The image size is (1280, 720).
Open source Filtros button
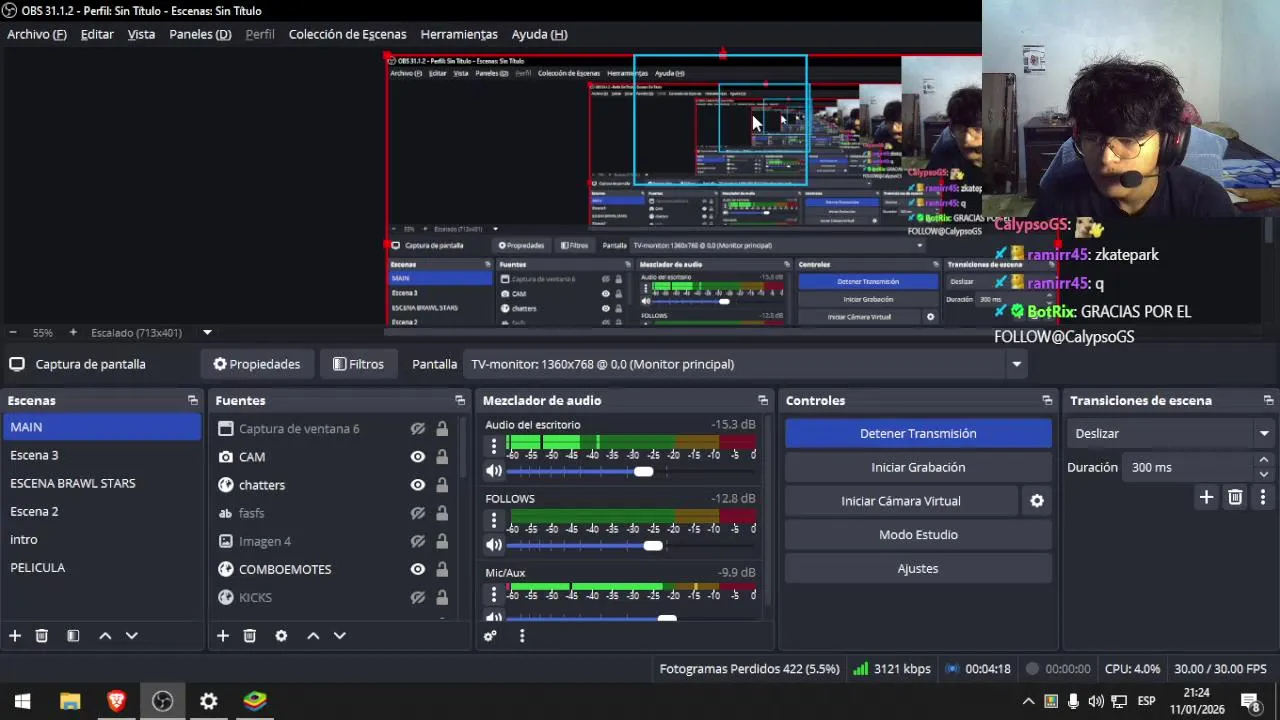point(358,364)
